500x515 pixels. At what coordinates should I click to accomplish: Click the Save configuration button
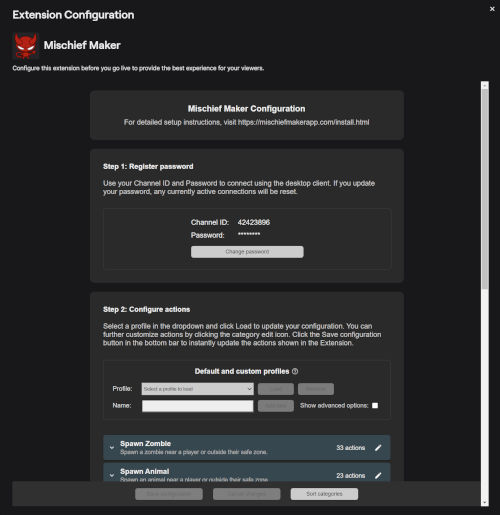[169, 494]
